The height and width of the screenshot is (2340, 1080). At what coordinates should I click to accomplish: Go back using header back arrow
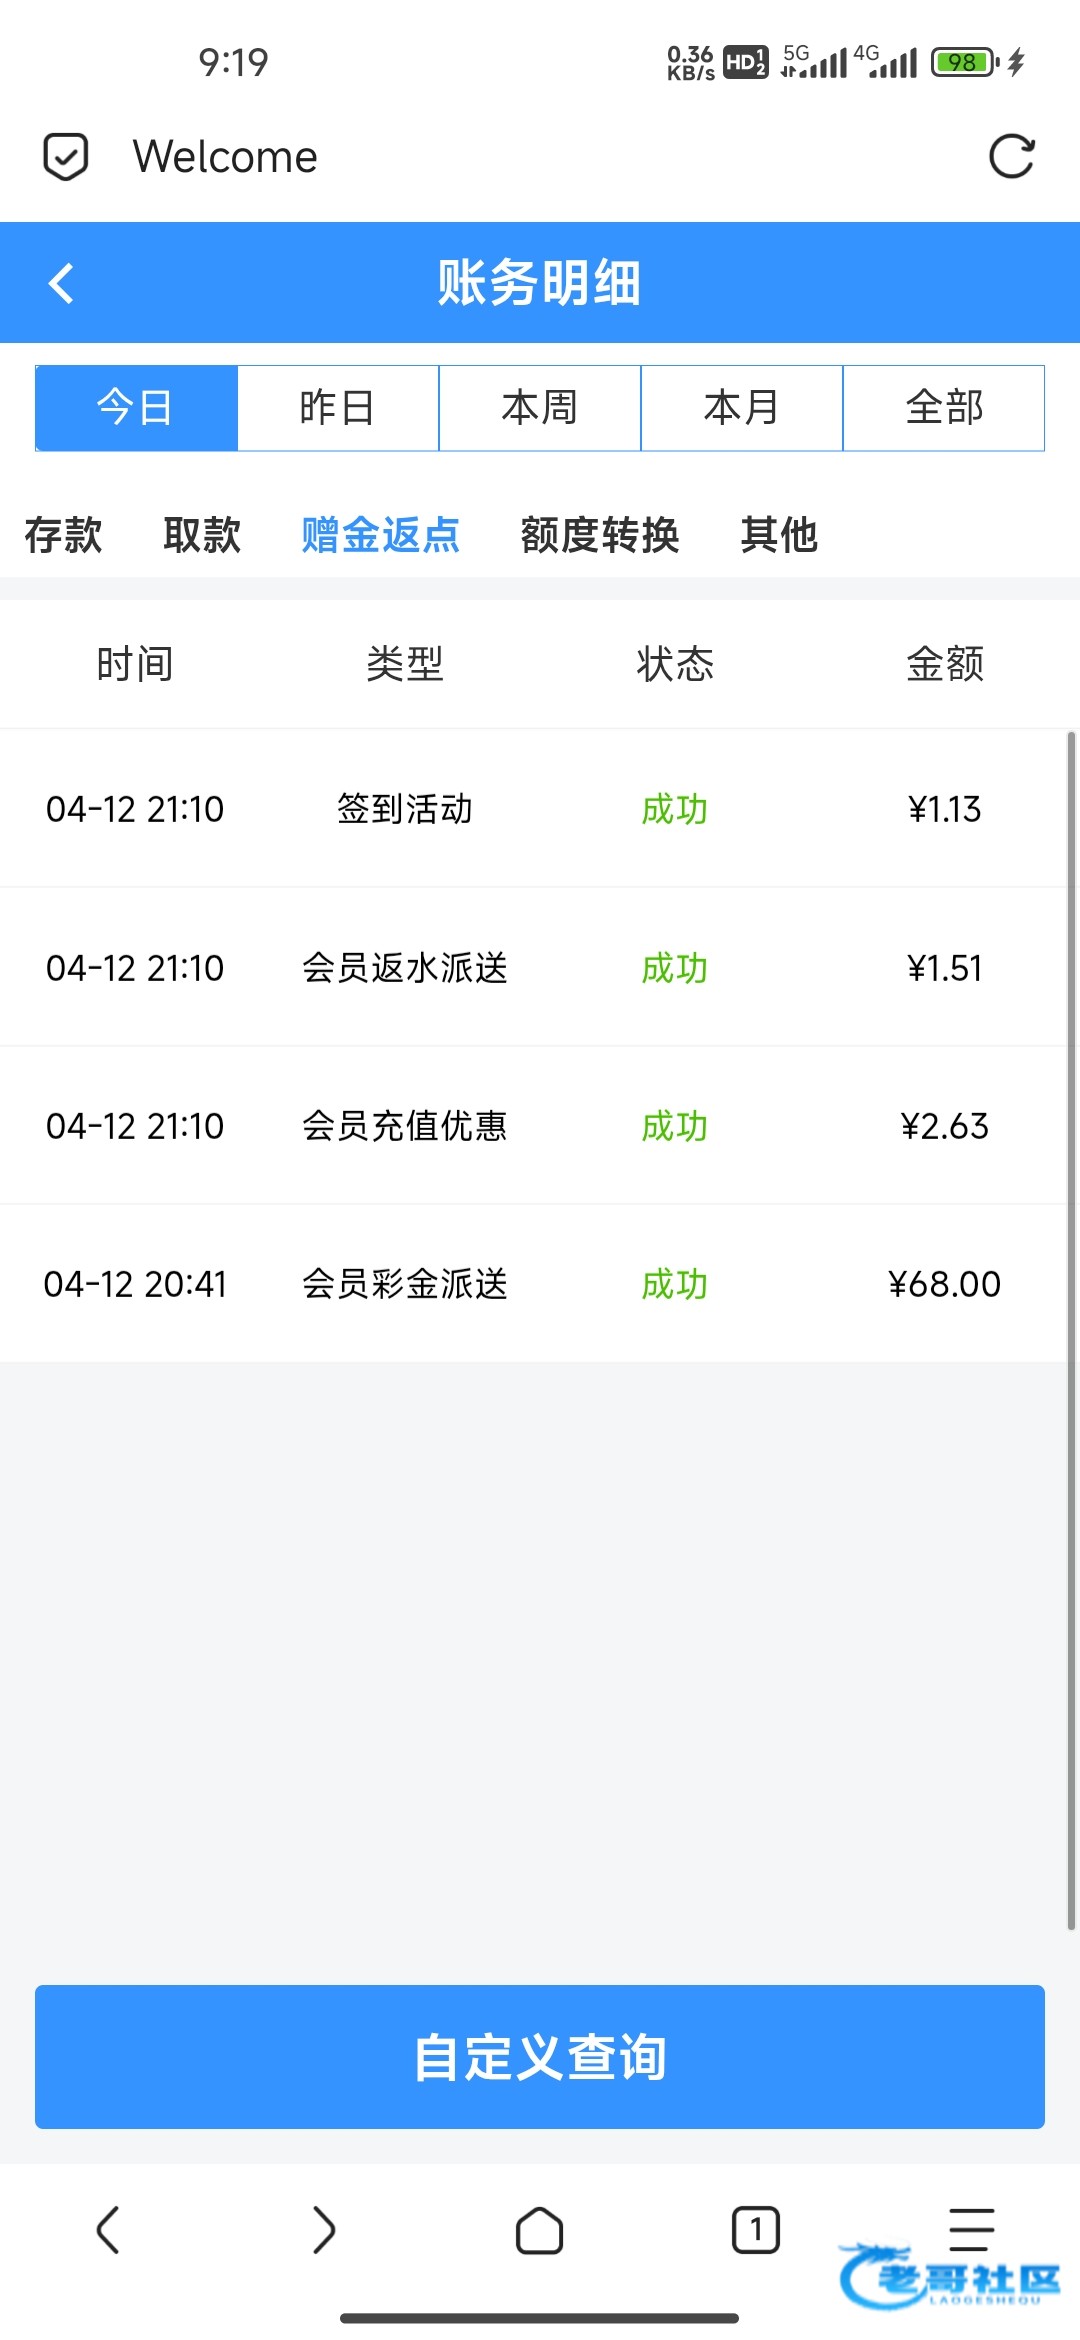coord(62,283)
